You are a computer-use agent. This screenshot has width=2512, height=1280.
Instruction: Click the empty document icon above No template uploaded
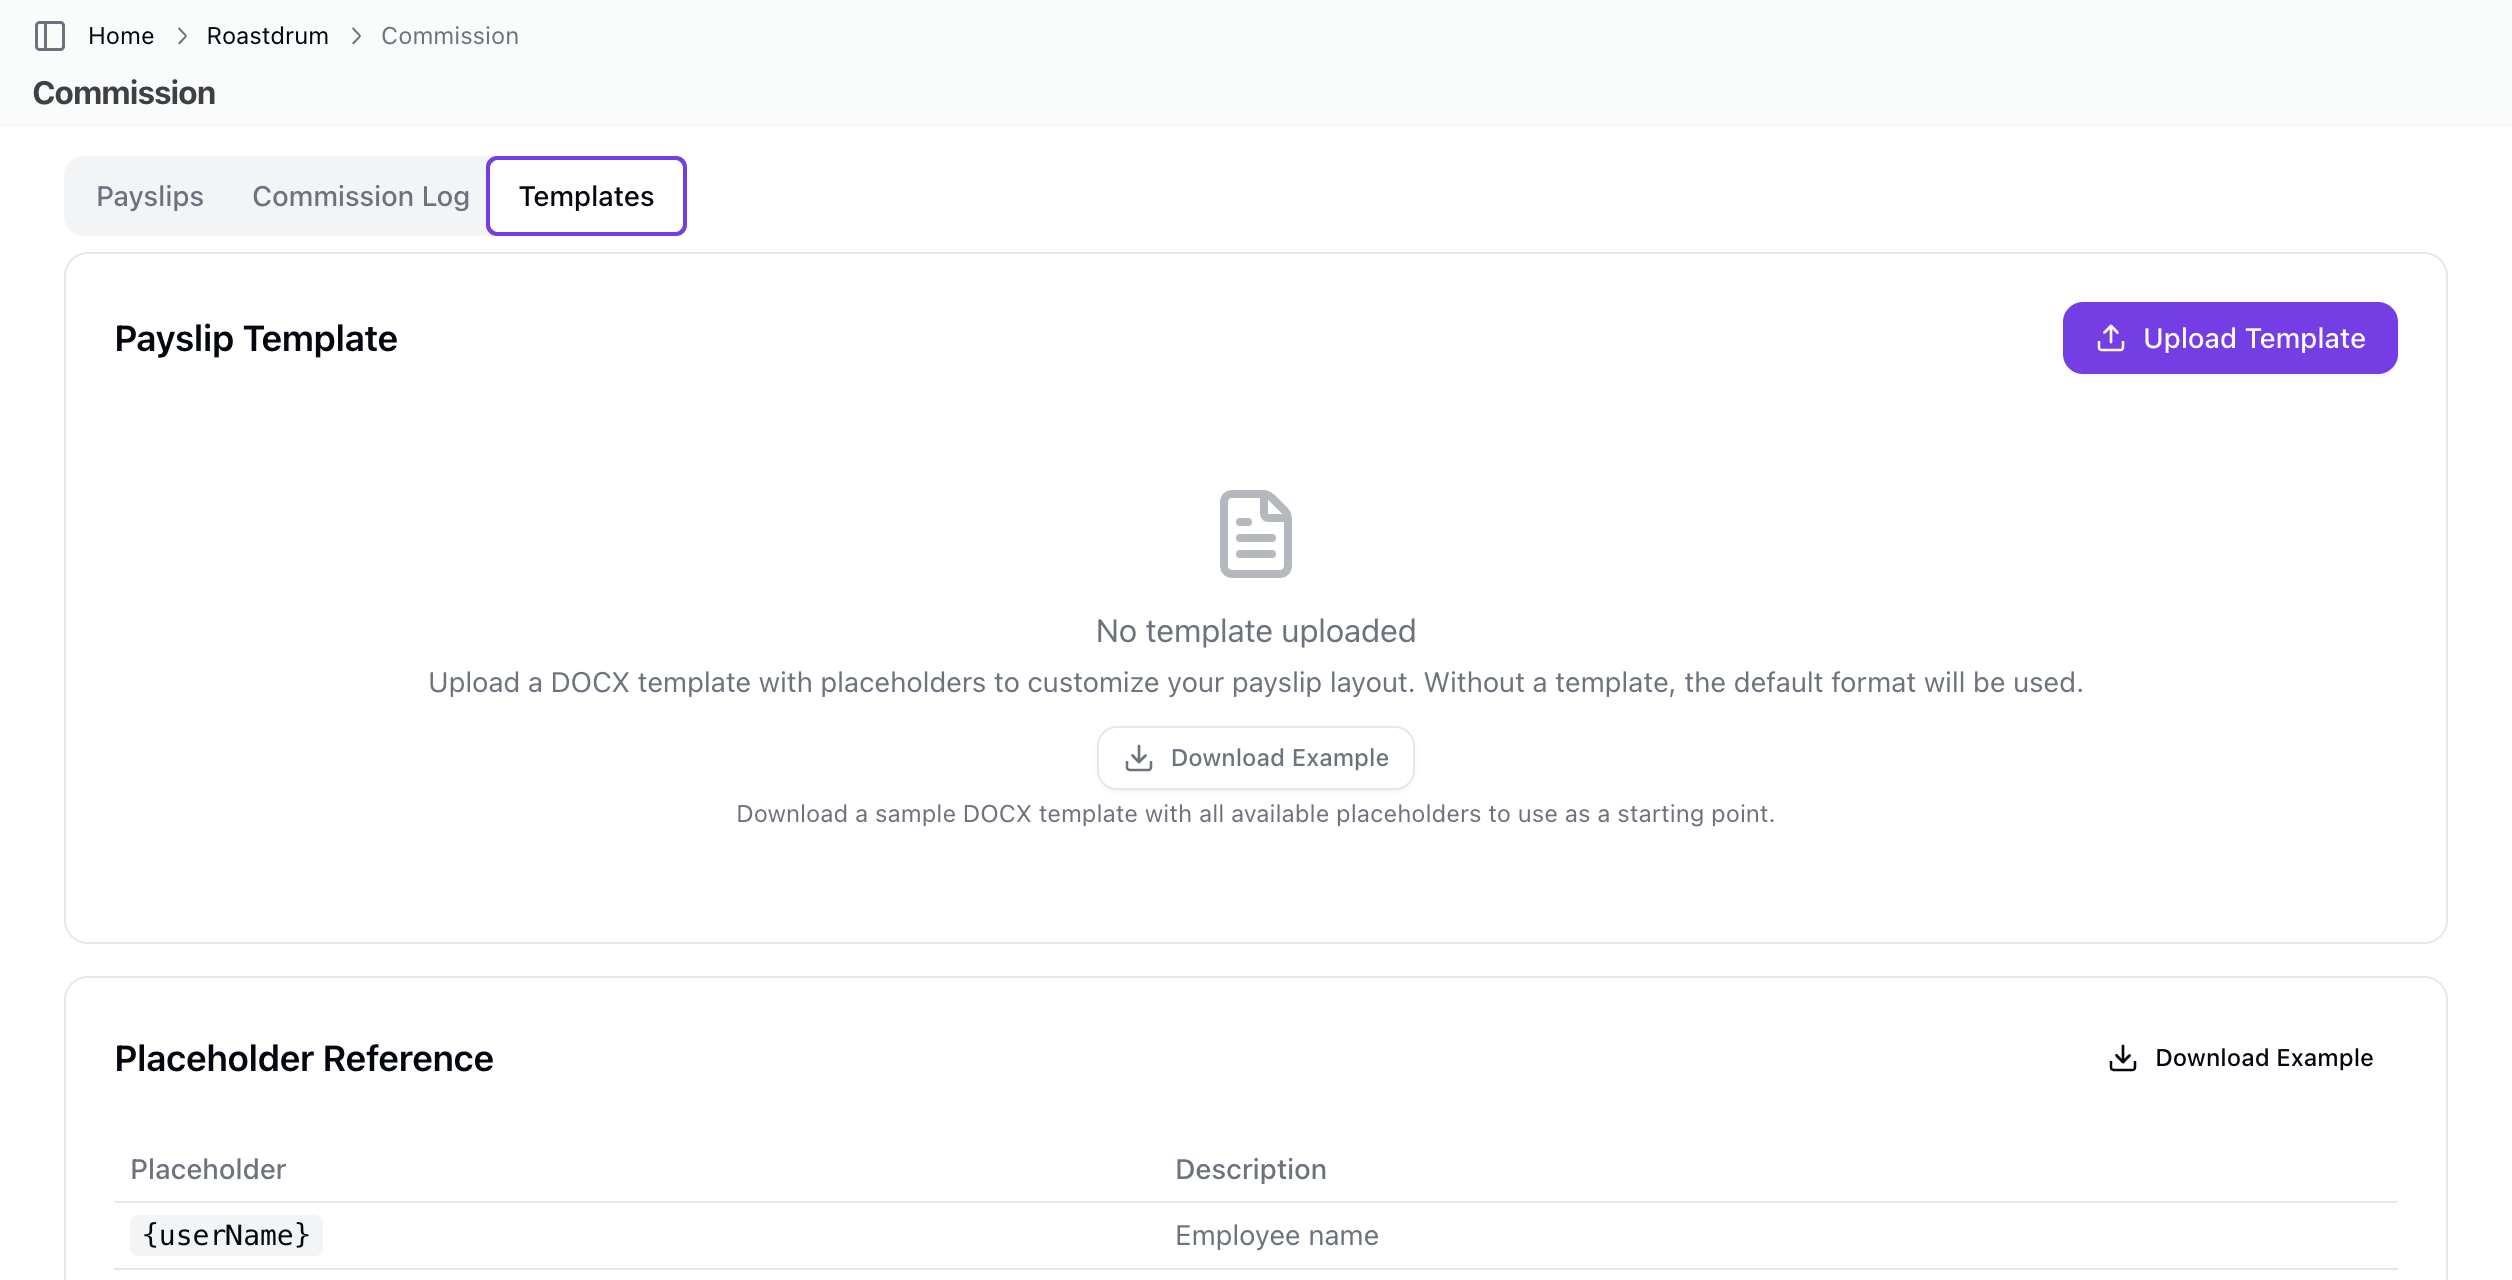point(1255,533)
